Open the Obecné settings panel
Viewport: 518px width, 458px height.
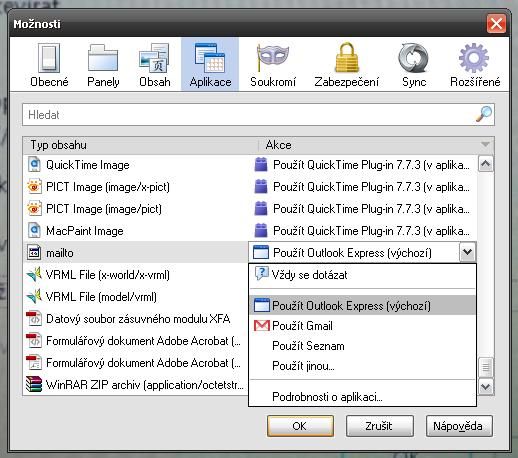(49, 65)
